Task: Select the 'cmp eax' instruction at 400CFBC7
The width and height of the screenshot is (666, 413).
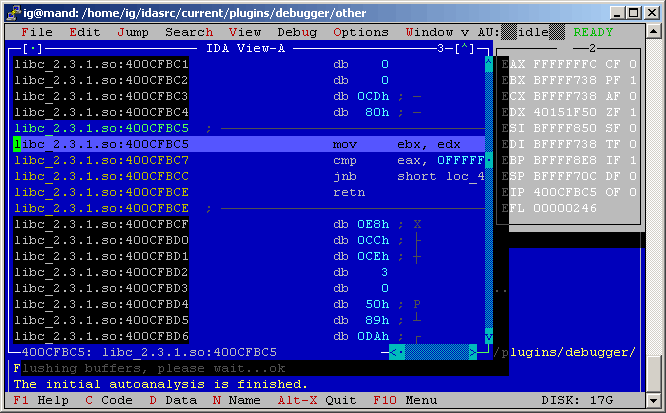Action: (249, 160)
